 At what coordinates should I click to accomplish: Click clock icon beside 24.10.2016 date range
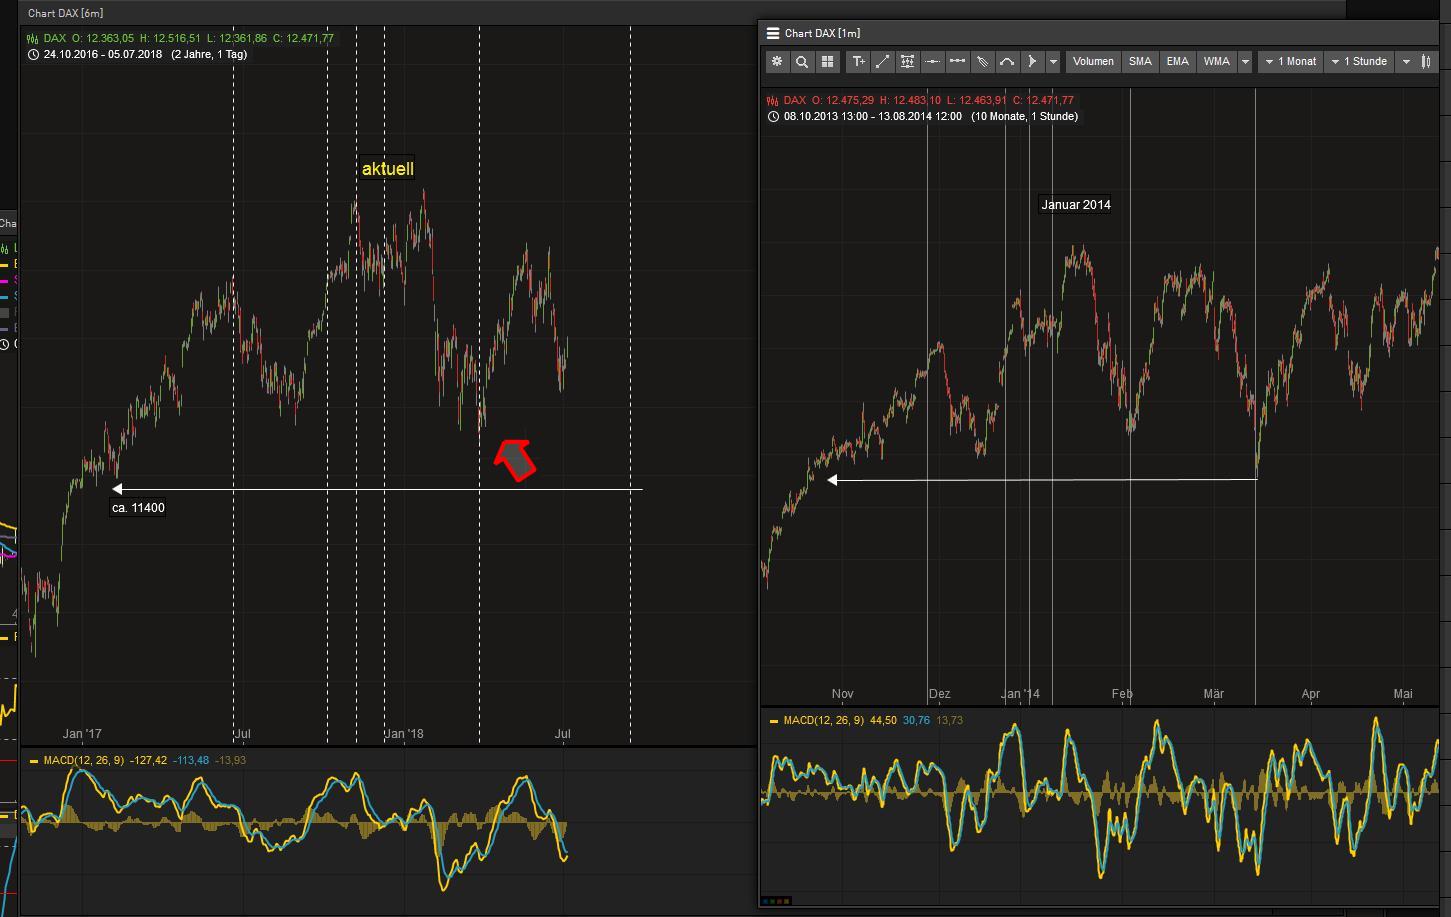[33, 55]
